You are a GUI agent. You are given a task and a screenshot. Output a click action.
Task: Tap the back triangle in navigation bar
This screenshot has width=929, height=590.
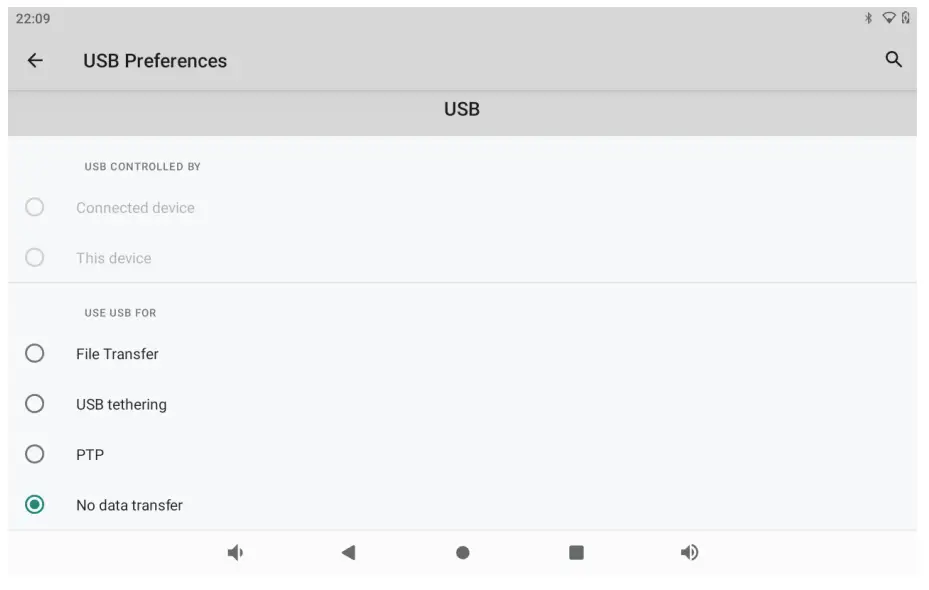(x=348, y=552)
